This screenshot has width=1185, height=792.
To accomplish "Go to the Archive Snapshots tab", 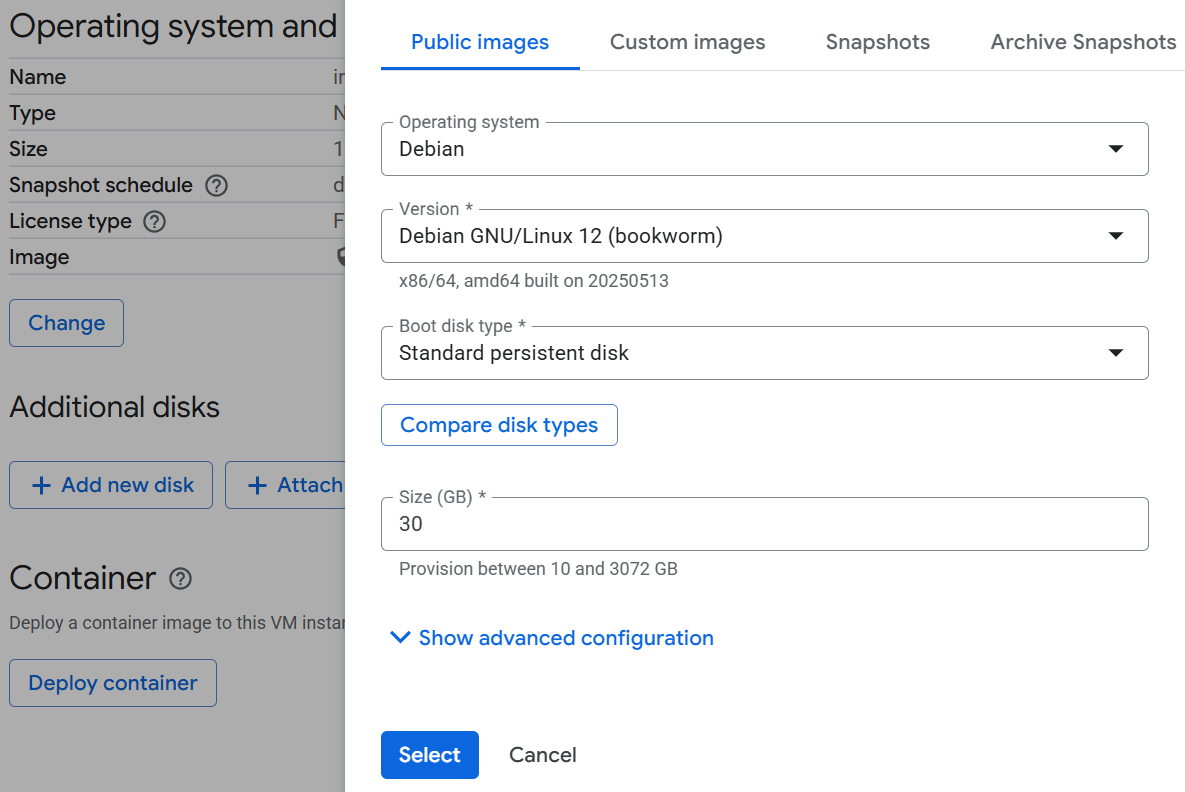I will 1082,42.
